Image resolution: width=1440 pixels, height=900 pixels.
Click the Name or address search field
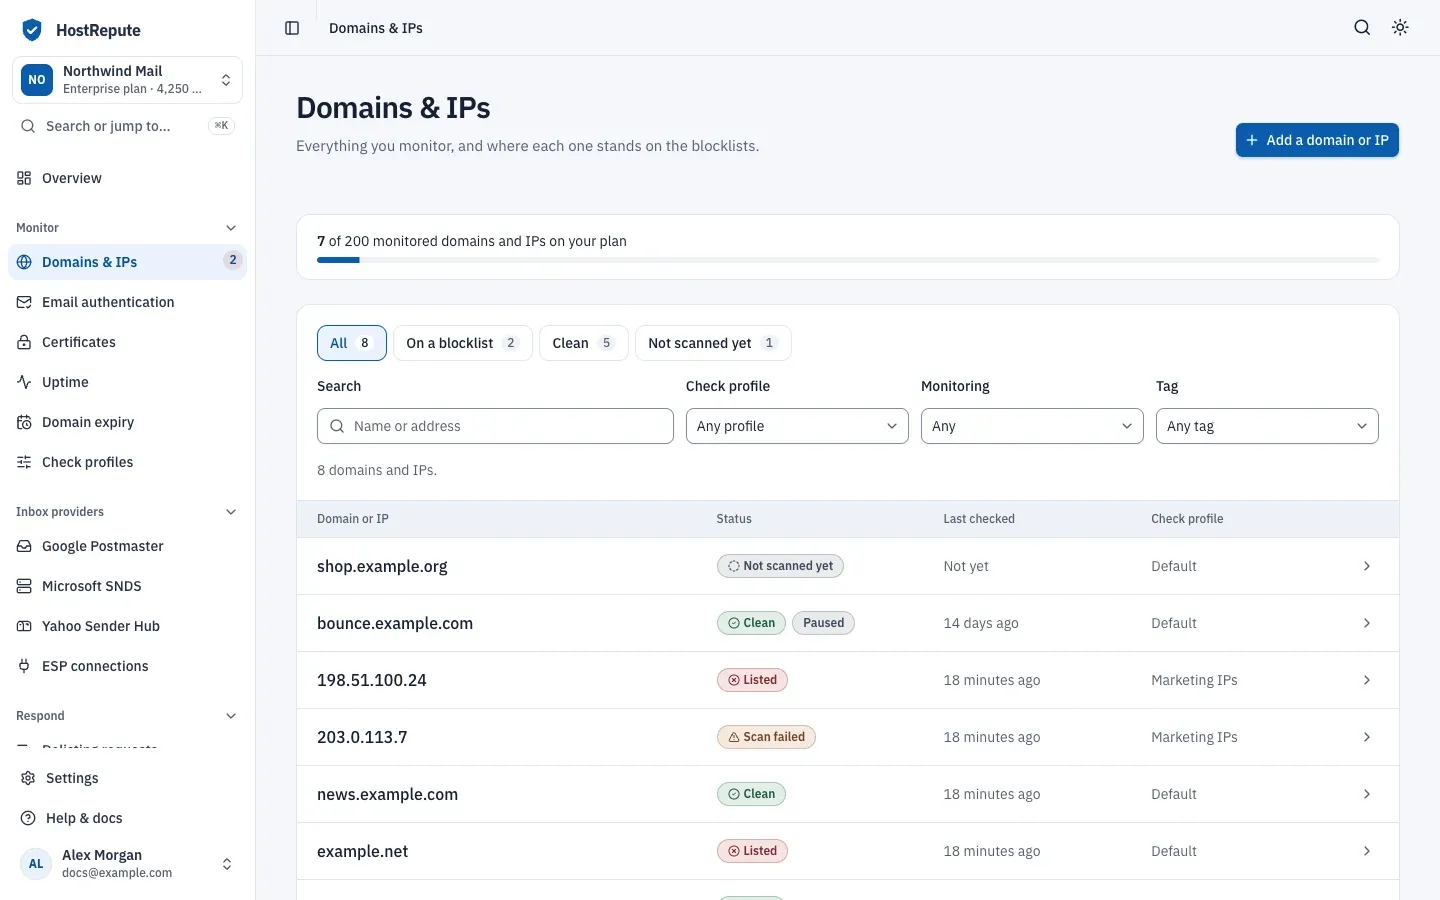[x=495, y=426]
